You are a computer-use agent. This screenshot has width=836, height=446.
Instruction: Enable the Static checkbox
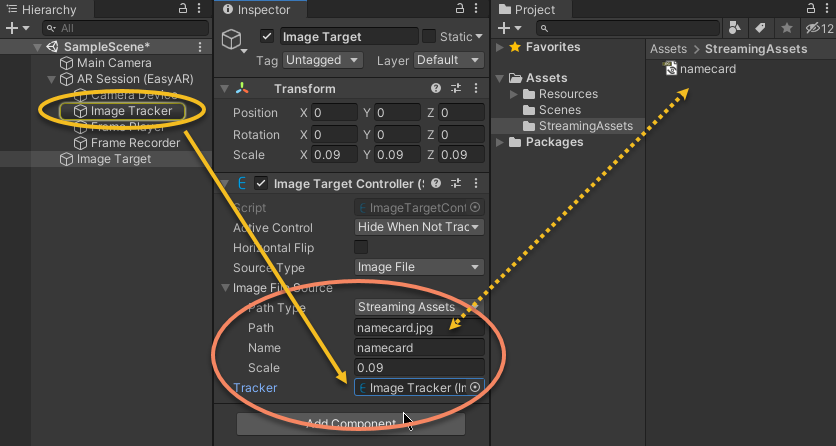(x=429, y=37)
